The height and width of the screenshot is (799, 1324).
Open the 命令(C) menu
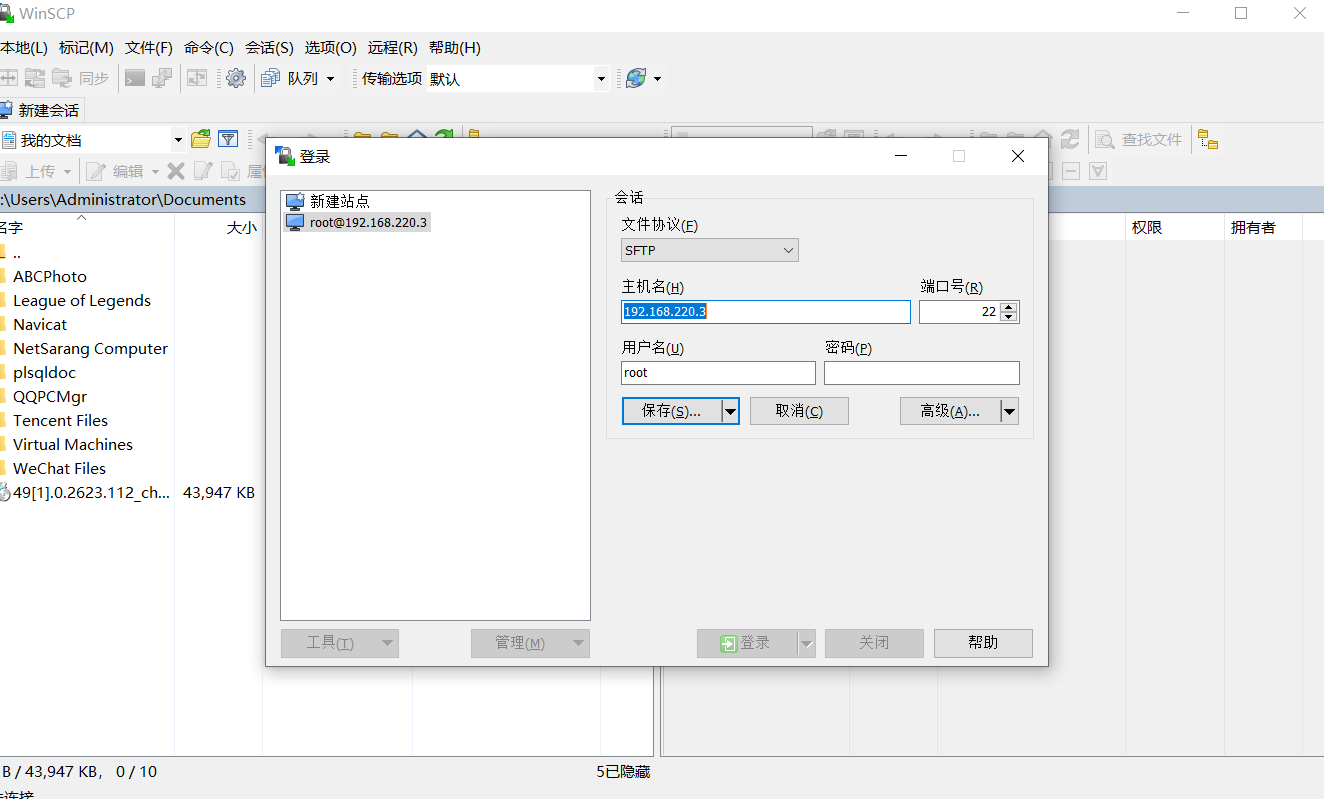(209, 47)
